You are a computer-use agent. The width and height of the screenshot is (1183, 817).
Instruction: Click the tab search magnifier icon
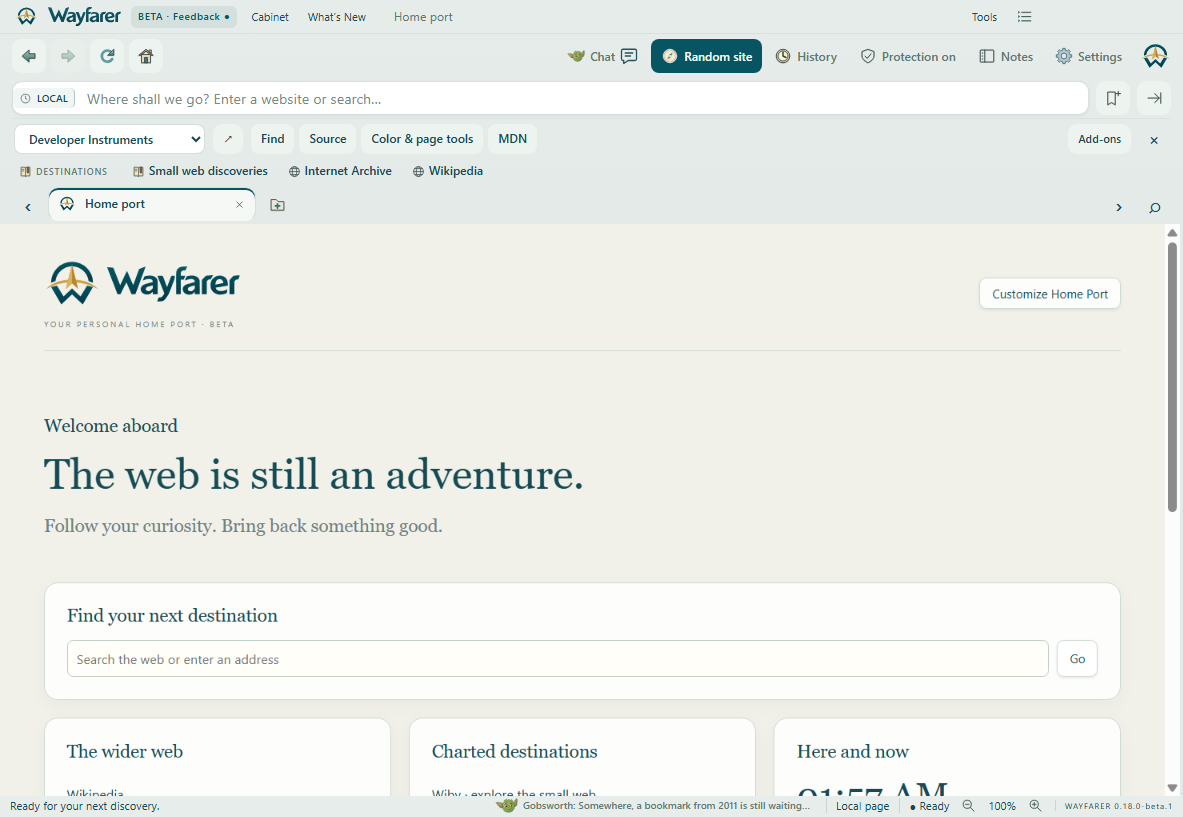[1154, 207]
